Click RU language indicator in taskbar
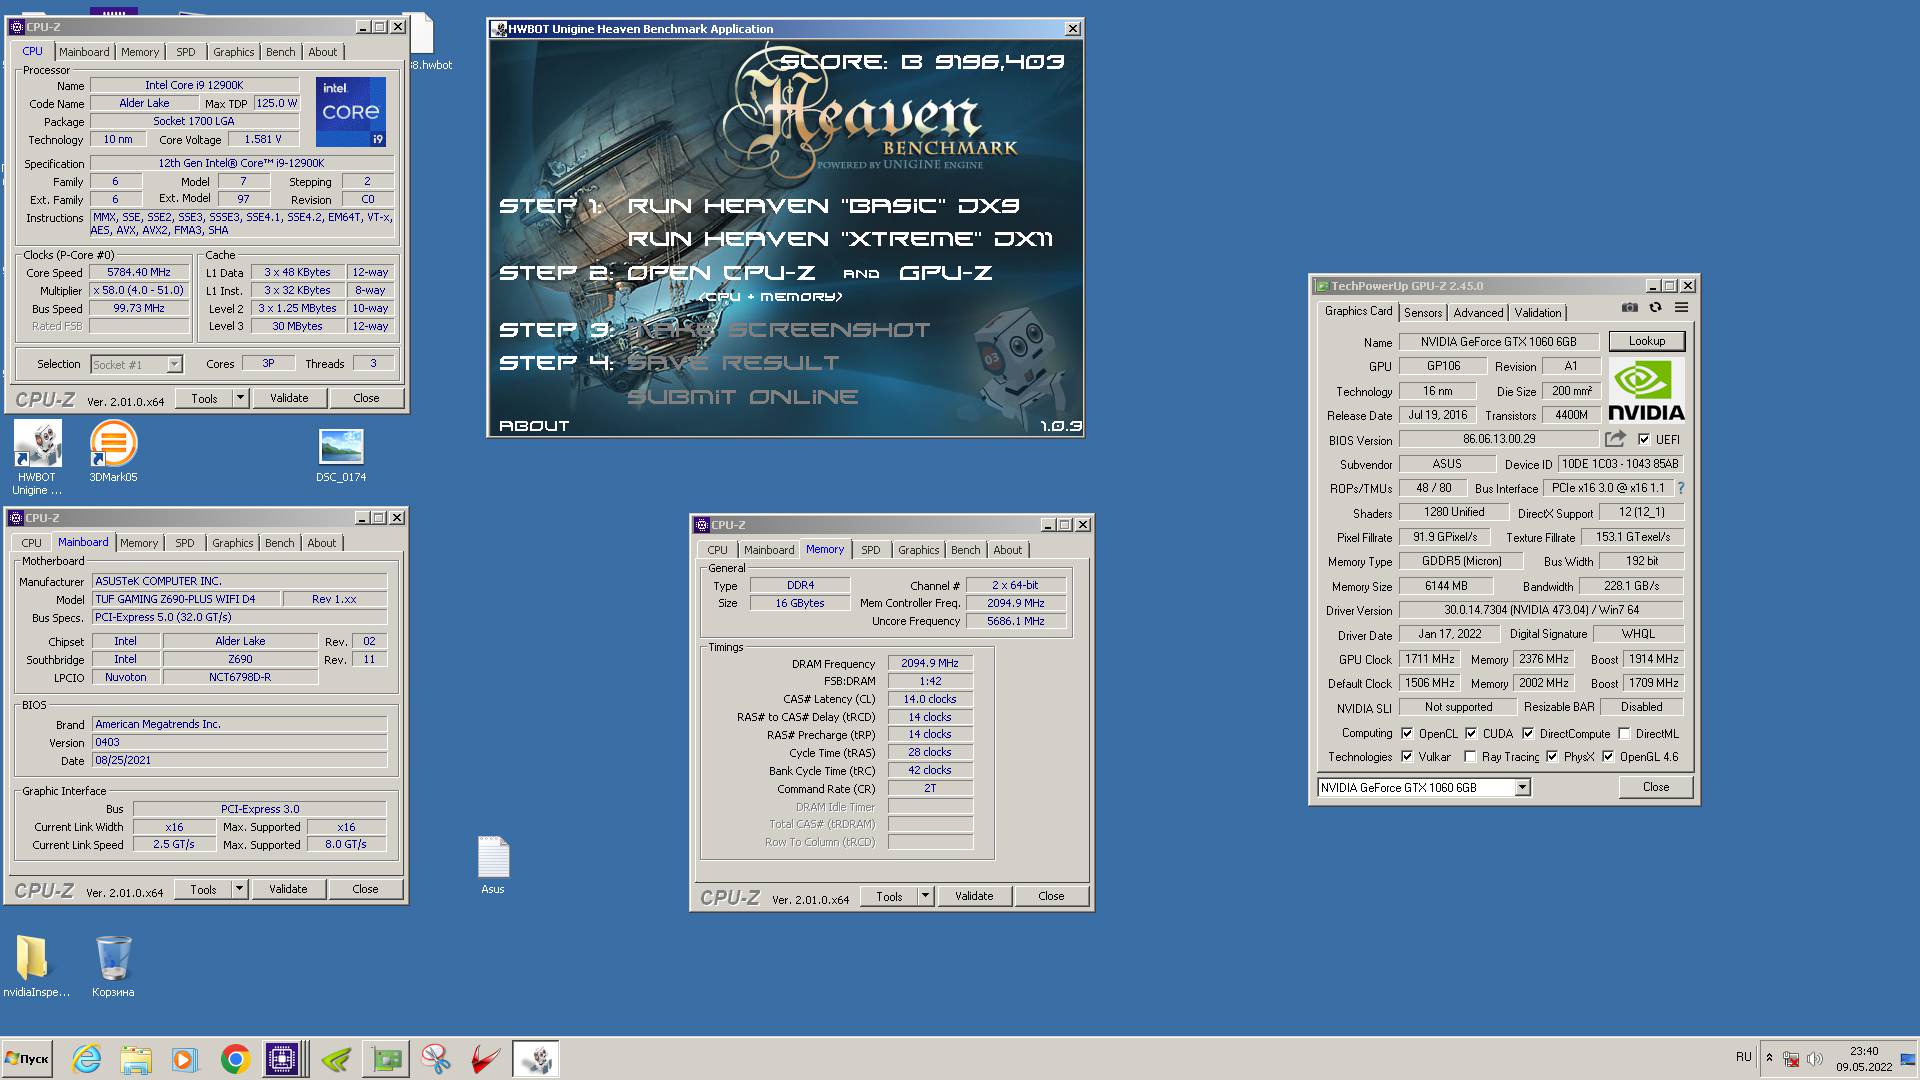The width and height of the screenshot is (1920, 1080). tap(1744, 1057)
